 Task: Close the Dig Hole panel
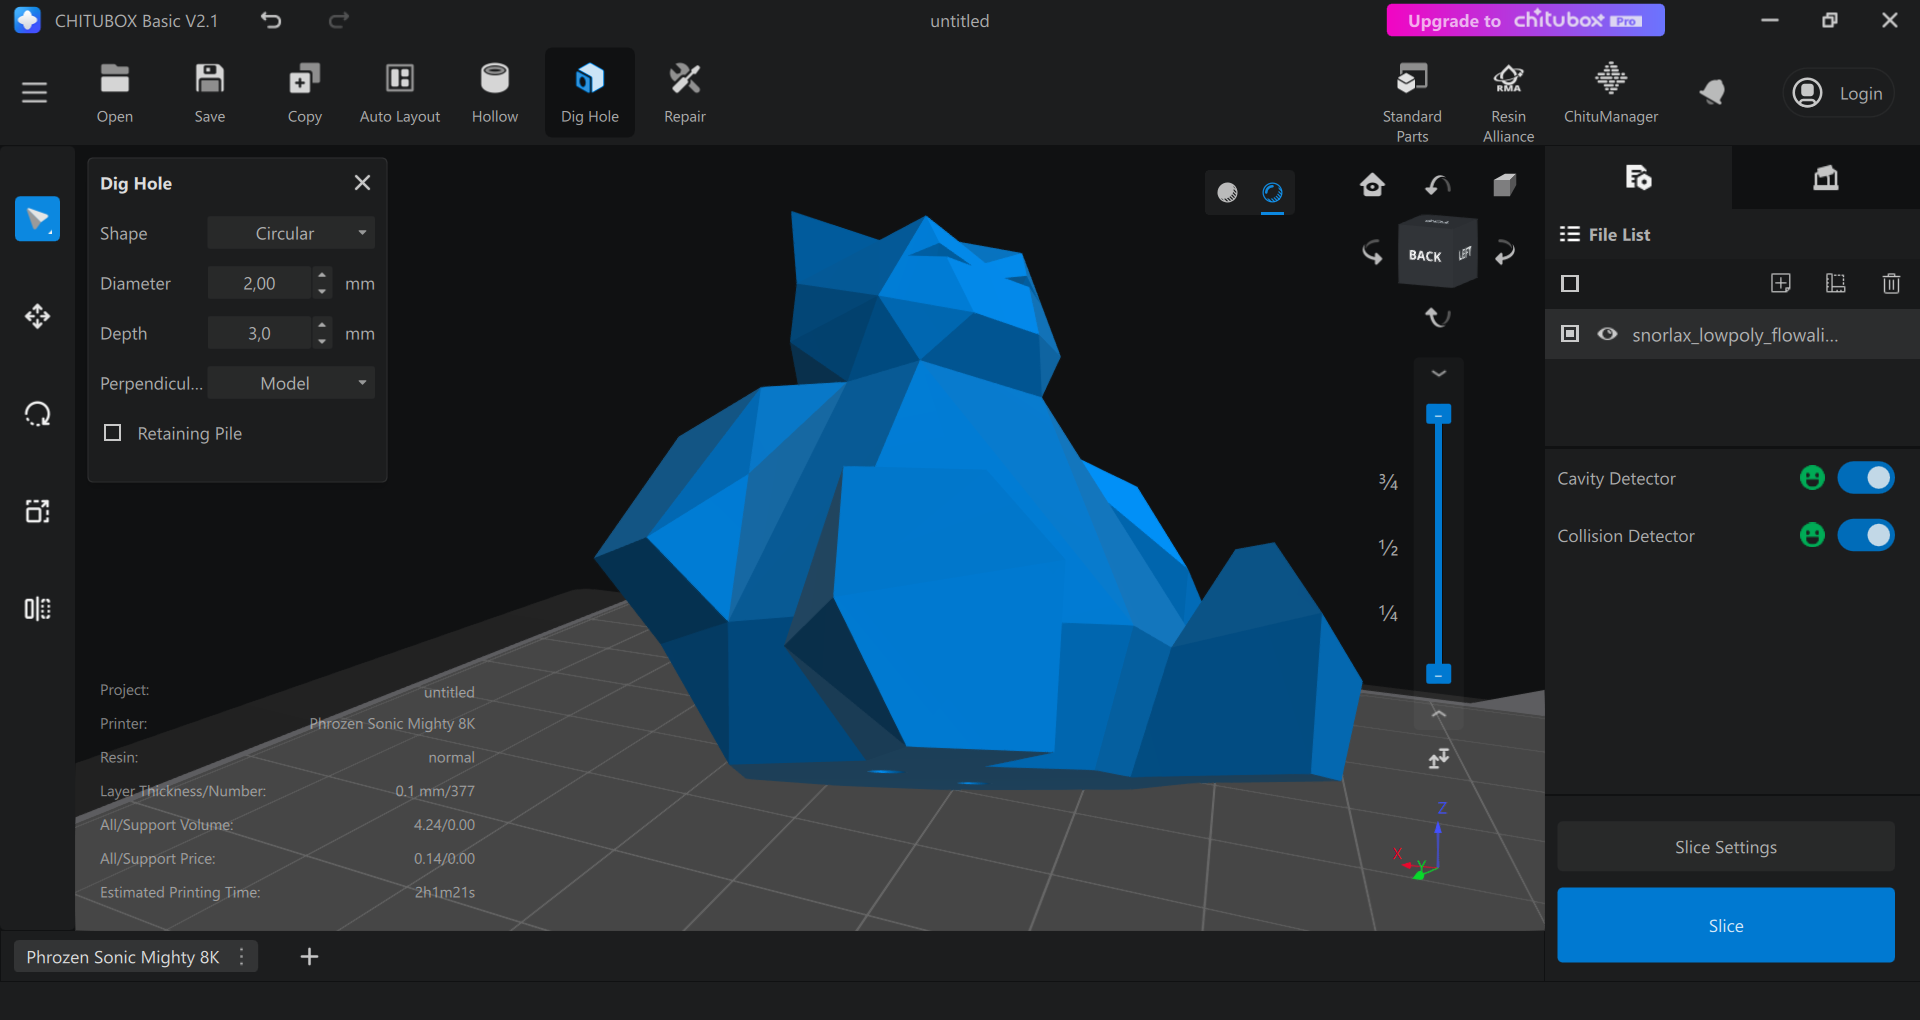[x=362, y=182]
